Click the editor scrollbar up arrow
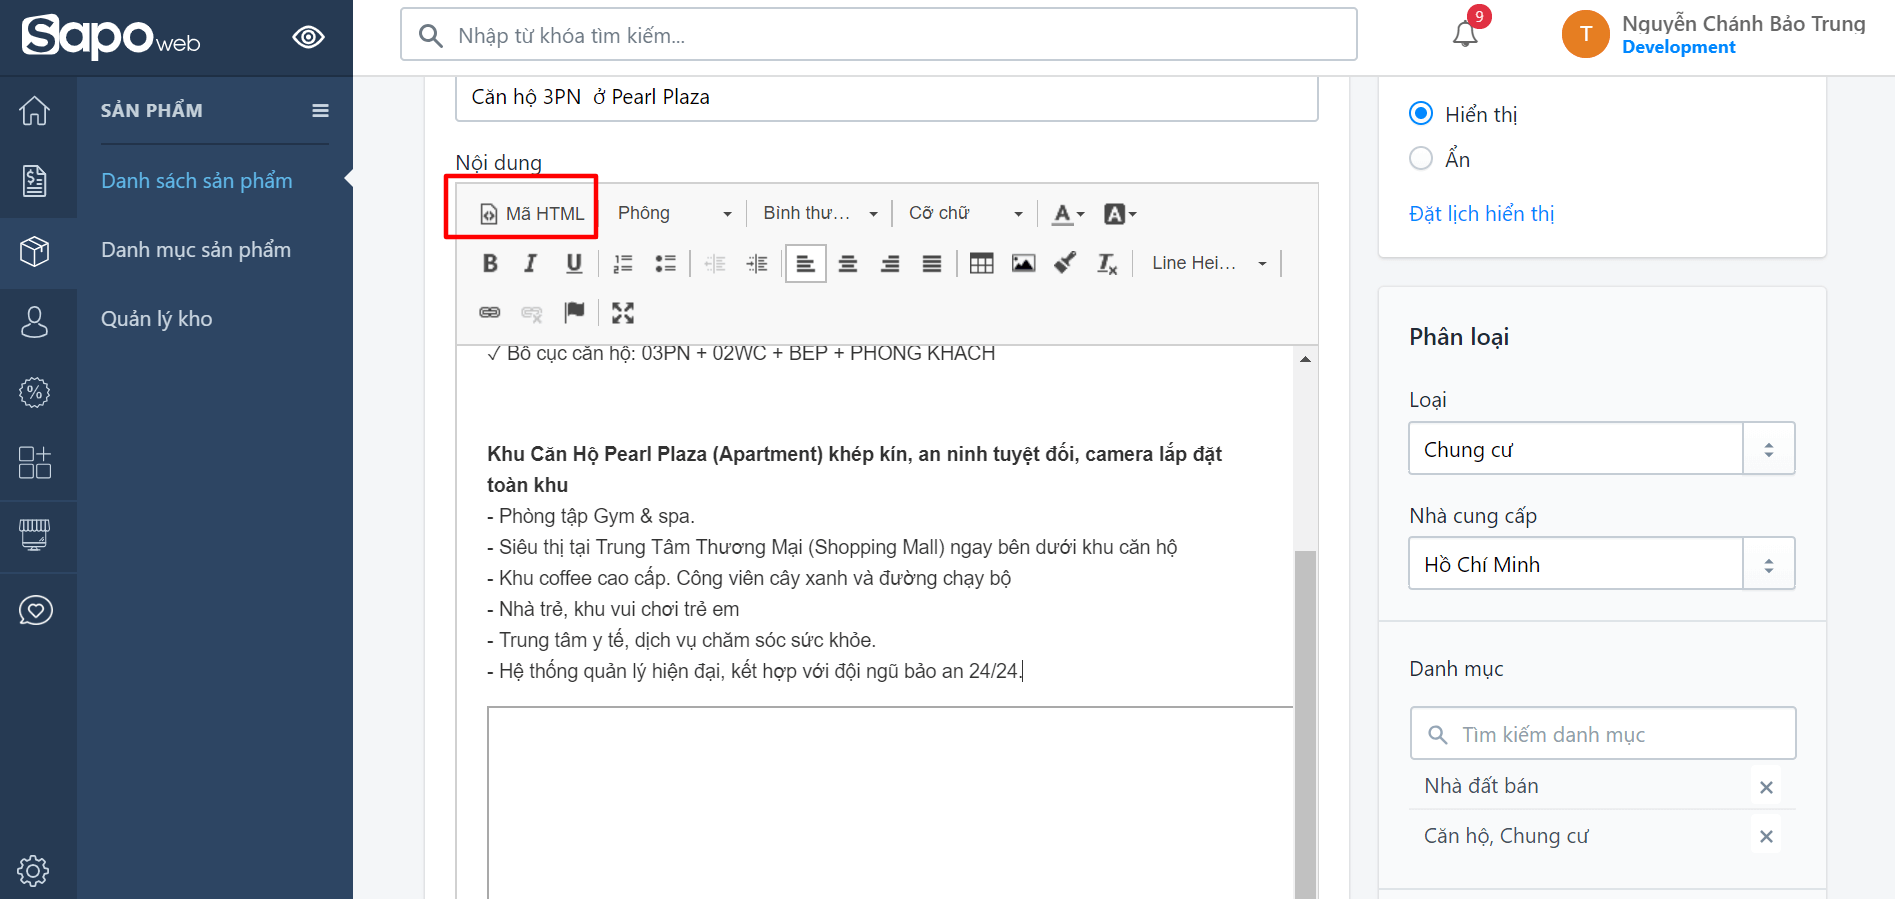Image resolution: width=1895 pixels, height=899 pixels. point(1305,359)
